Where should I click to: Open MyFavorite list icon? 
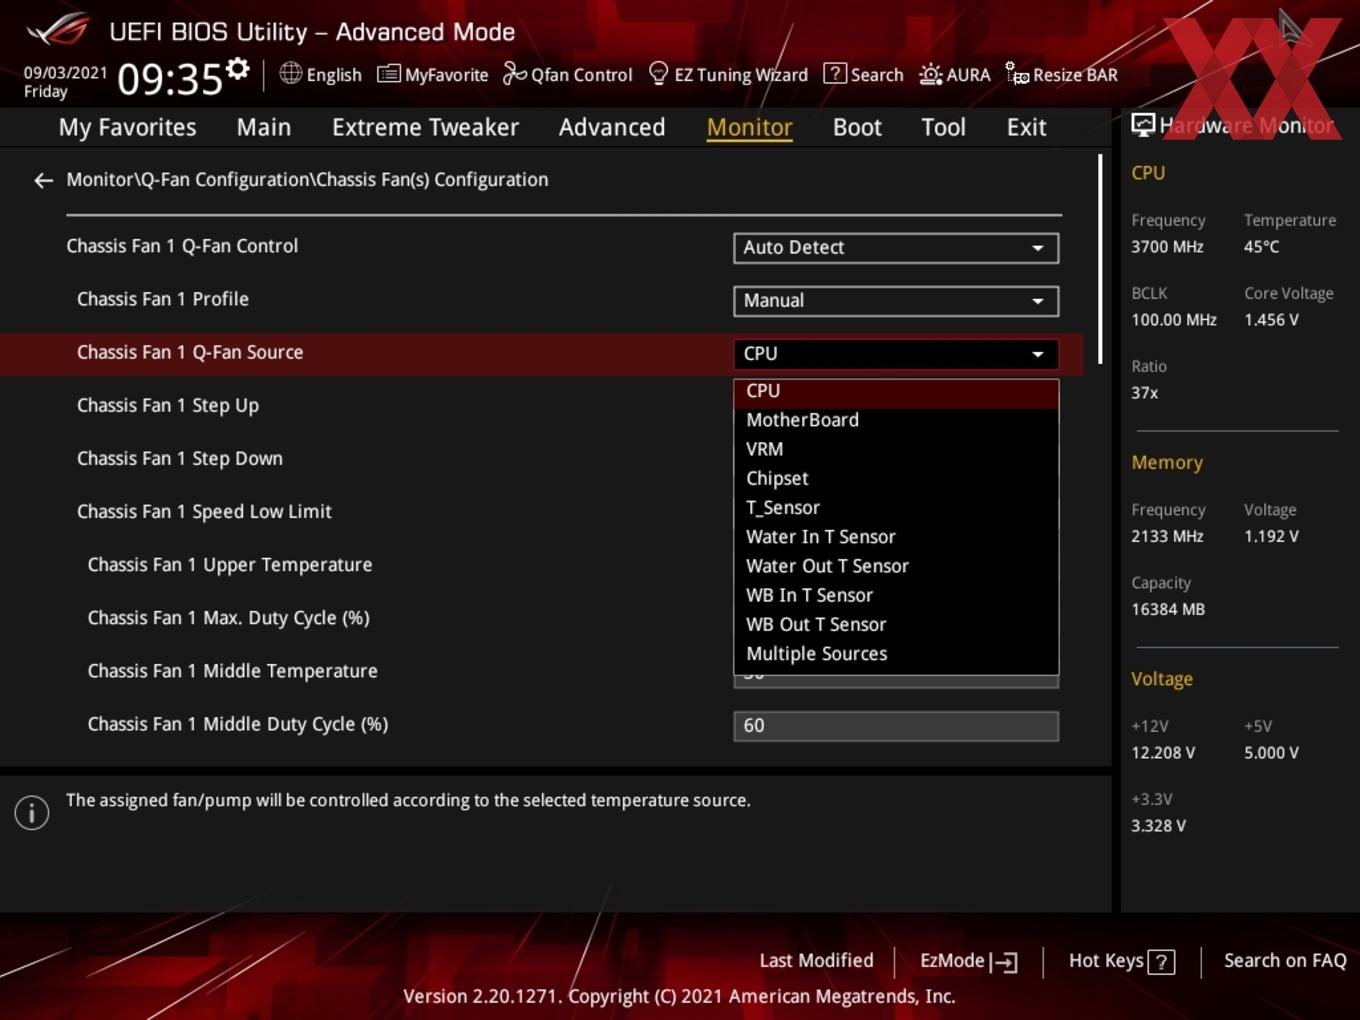pyautogui.click(x=388, y=74)
